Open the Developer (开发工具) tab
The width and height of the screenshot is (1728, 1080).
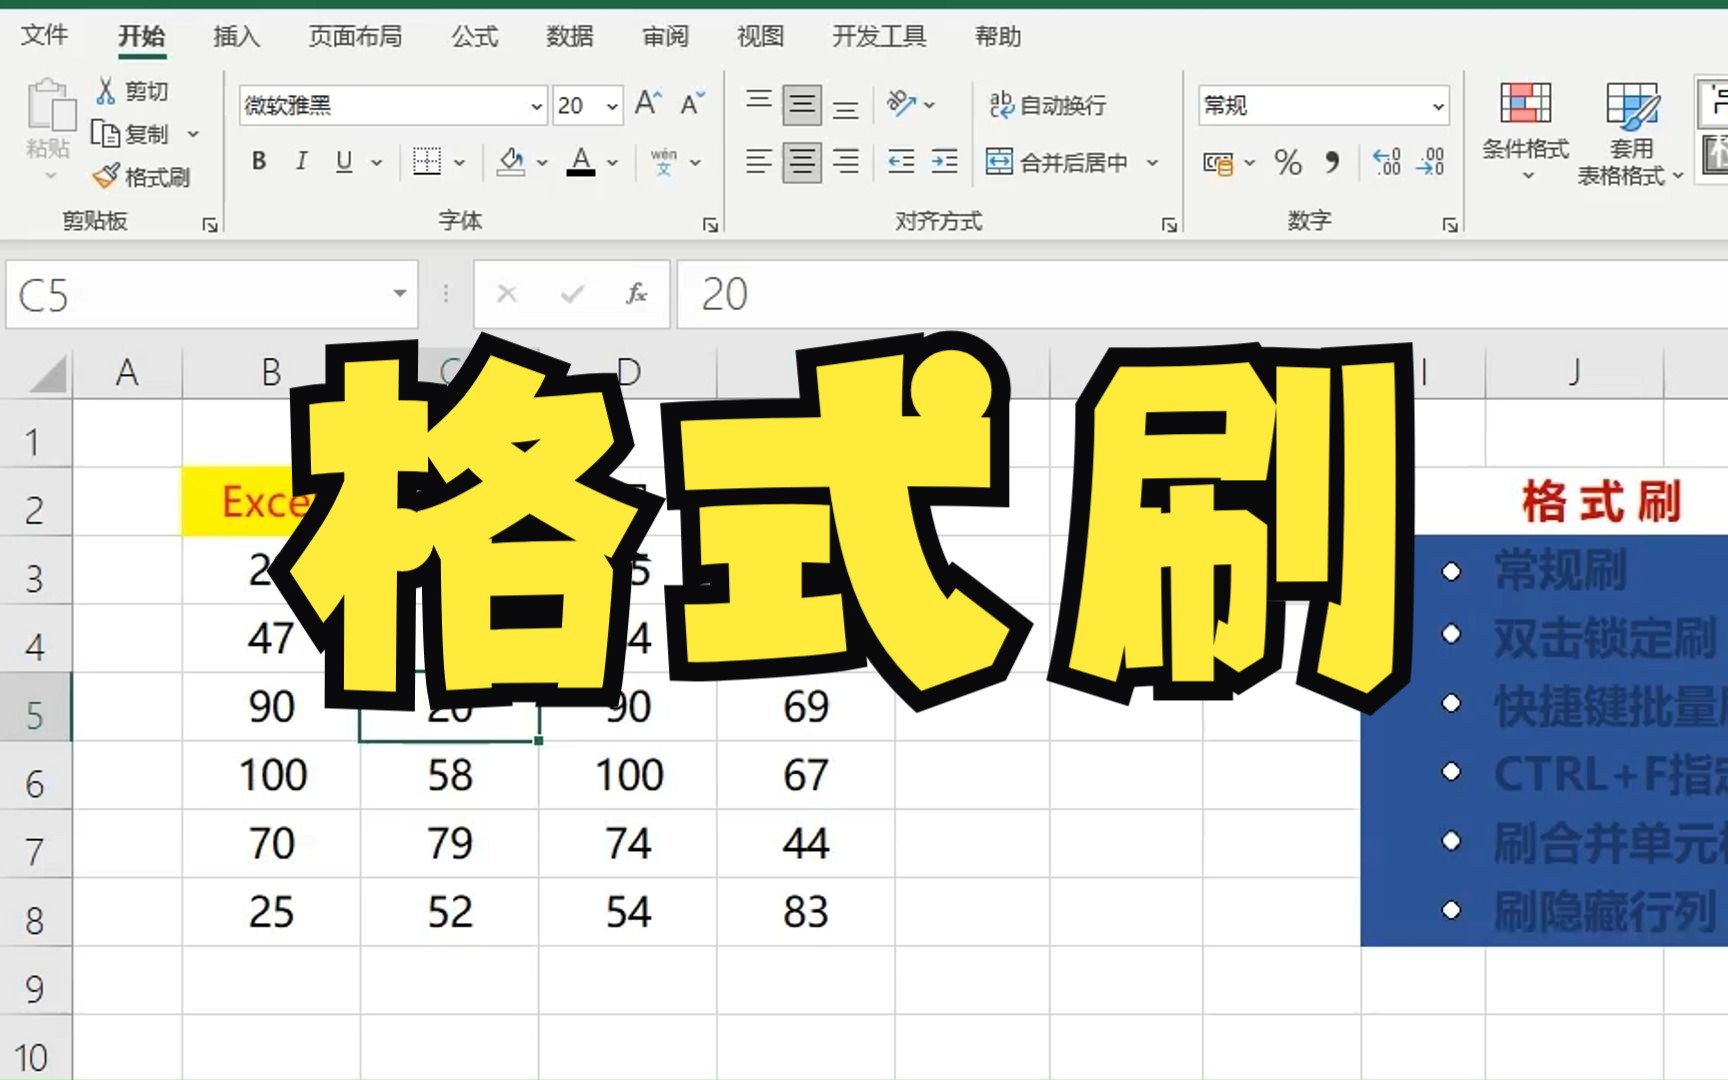tap(880, 36)
